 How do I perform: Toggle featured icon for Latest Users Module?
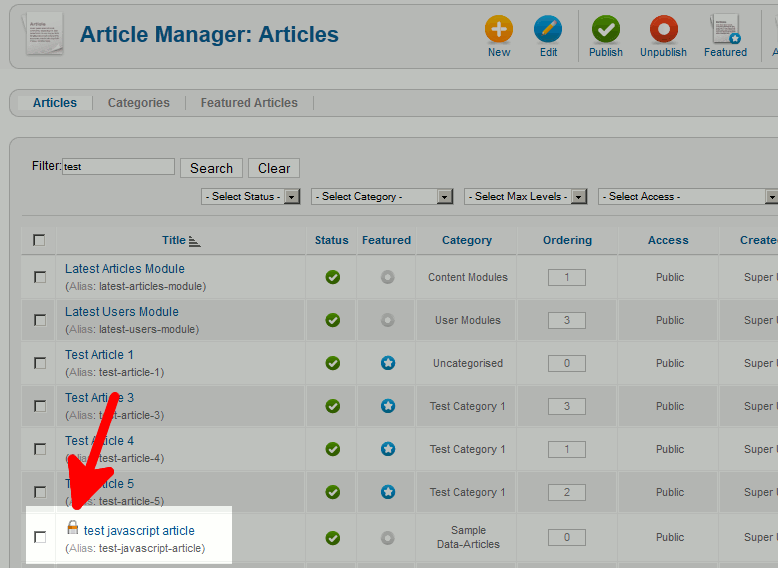pyautogui.click(x=388, y=320)
